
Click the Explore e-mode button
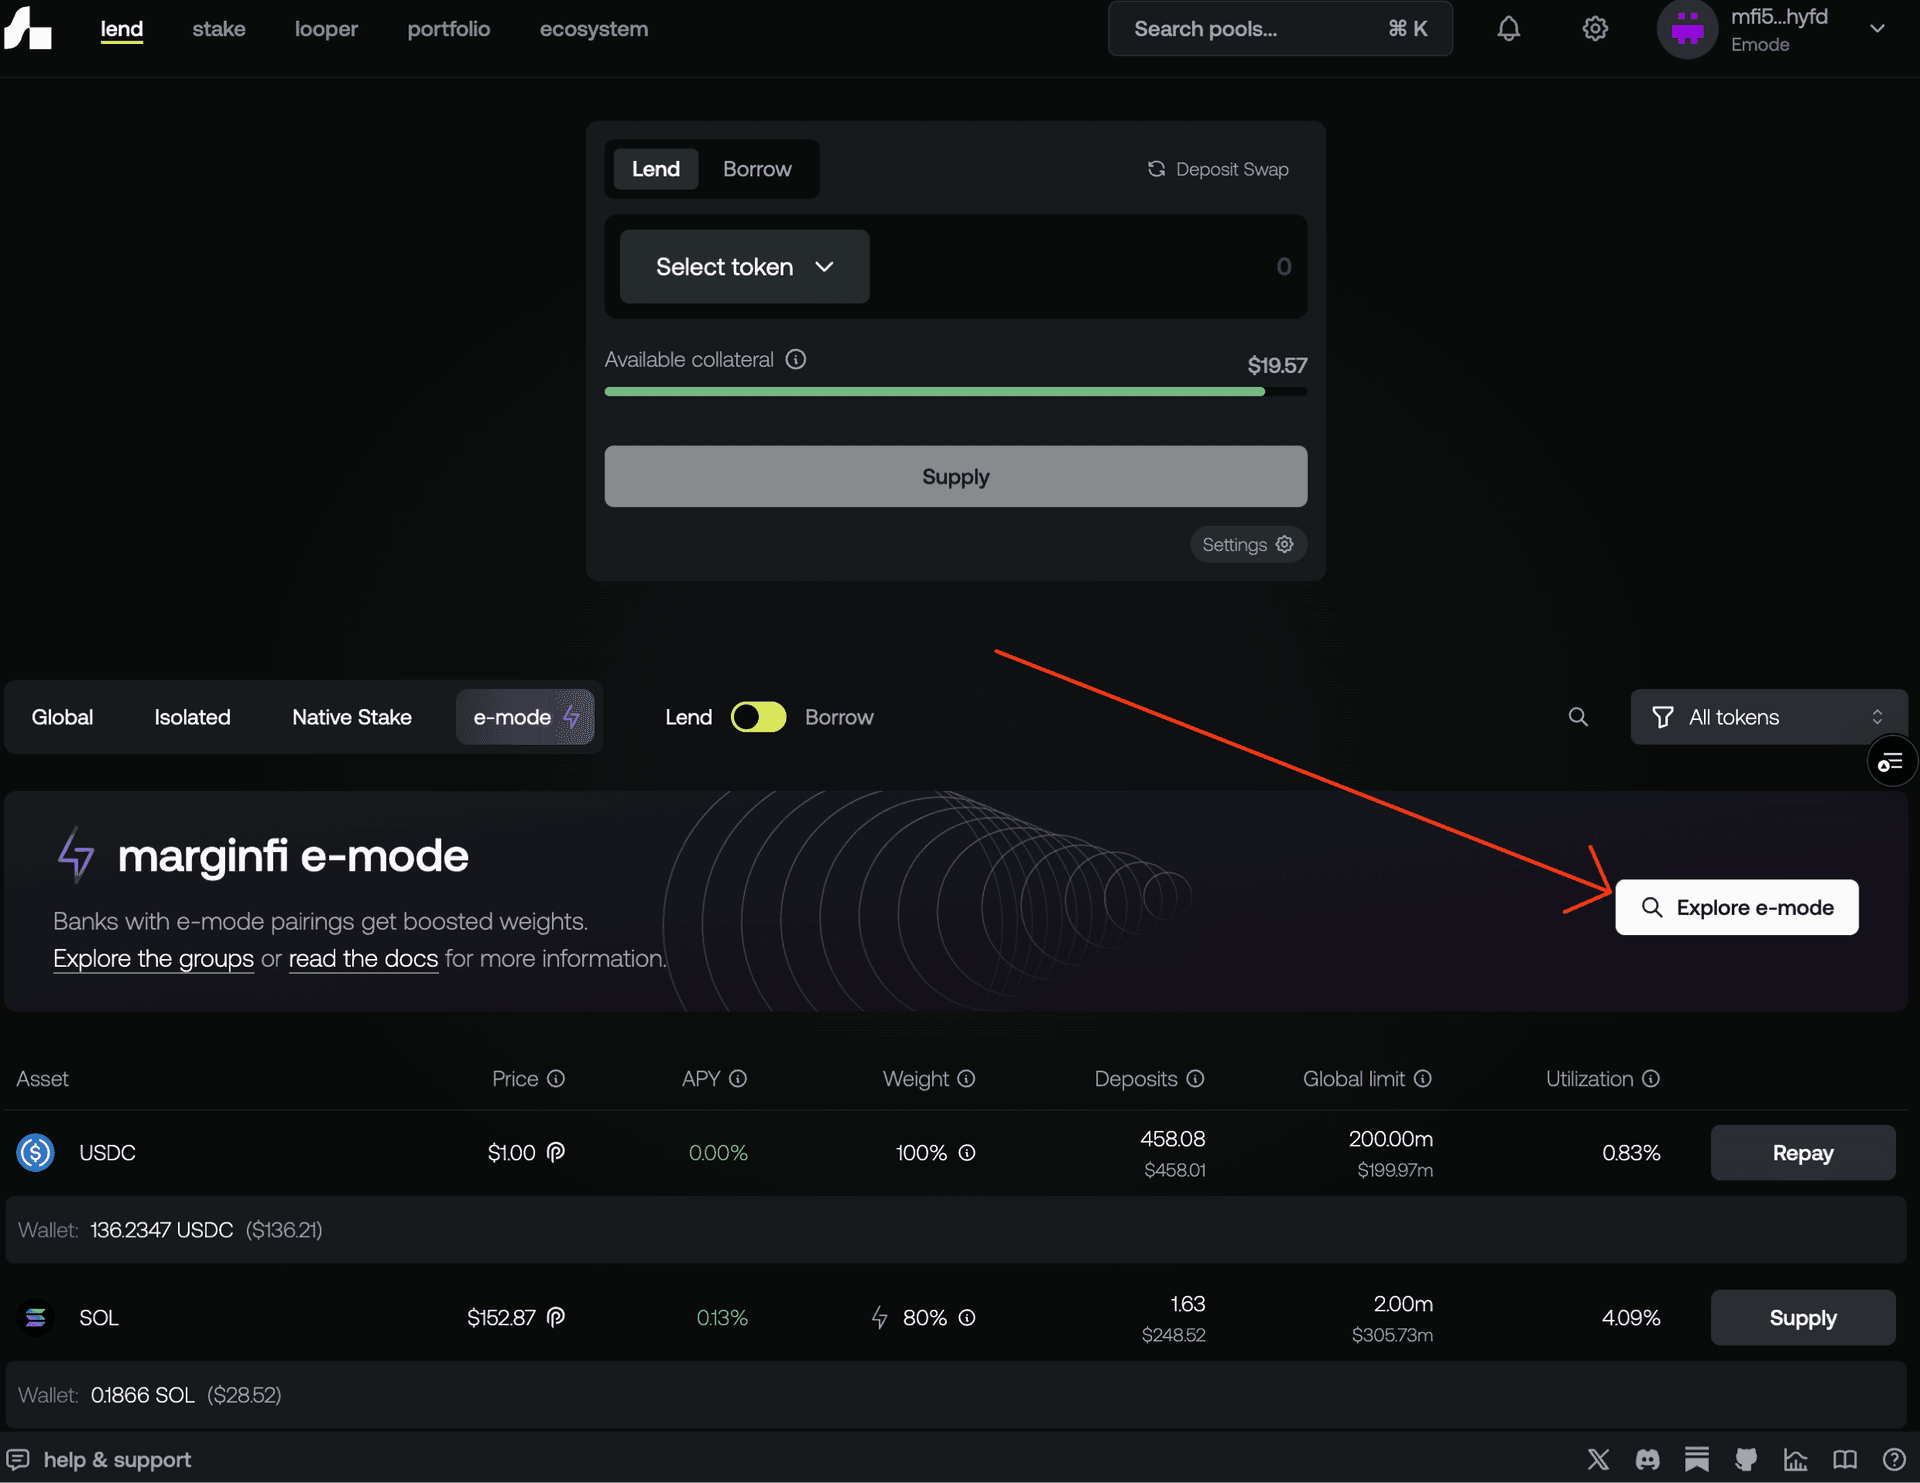1737,907
